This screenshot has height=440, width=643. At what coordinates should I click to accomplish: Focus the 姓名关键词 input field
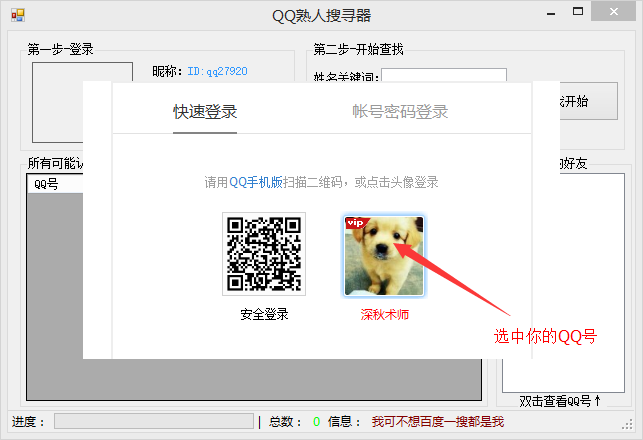(x=444, y=75)
